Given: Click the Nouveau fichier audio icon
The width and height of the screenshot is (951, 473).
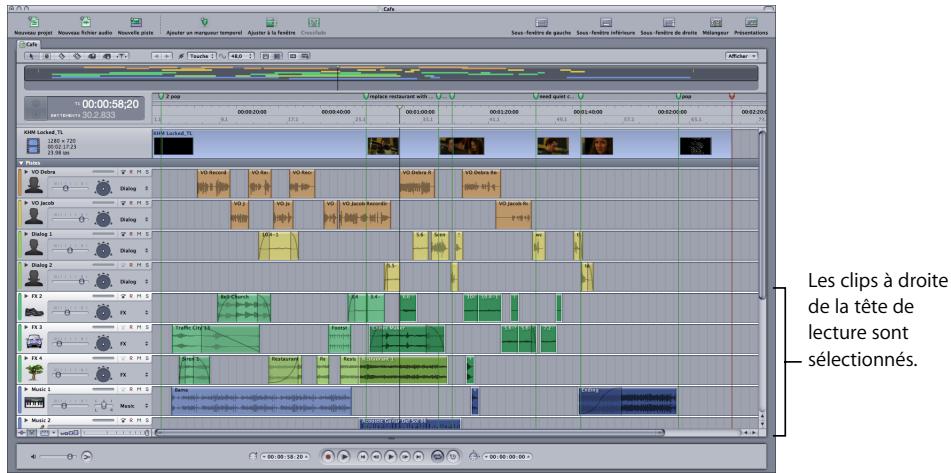Looking at the screenshot, I should click(x=86, y=22).
